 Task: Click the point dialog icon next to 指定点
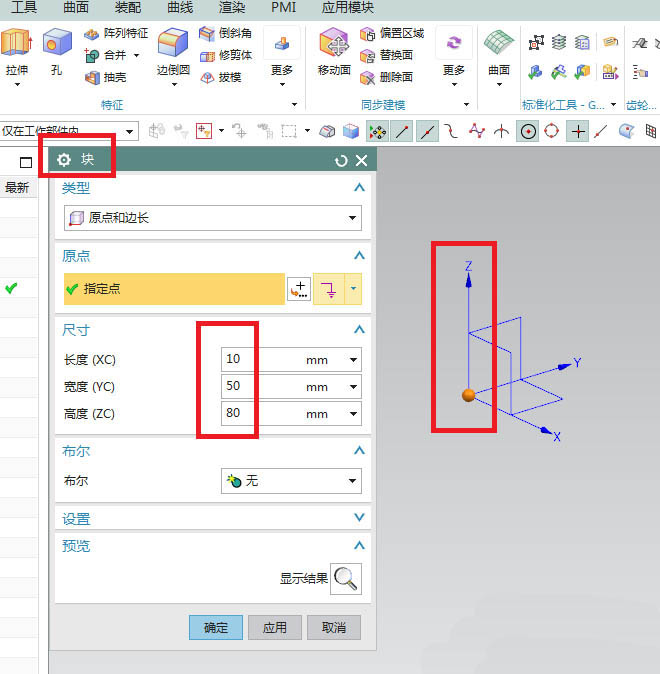[x=299, y=289]
